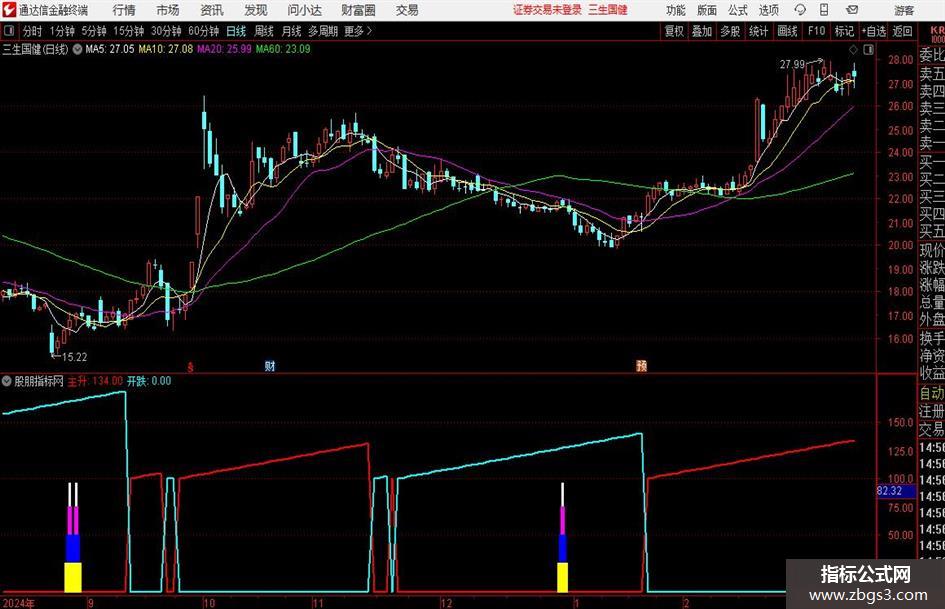Switch to 60分钟 period tab
This screenshot has height=609, width=945.
click(203, 31)
